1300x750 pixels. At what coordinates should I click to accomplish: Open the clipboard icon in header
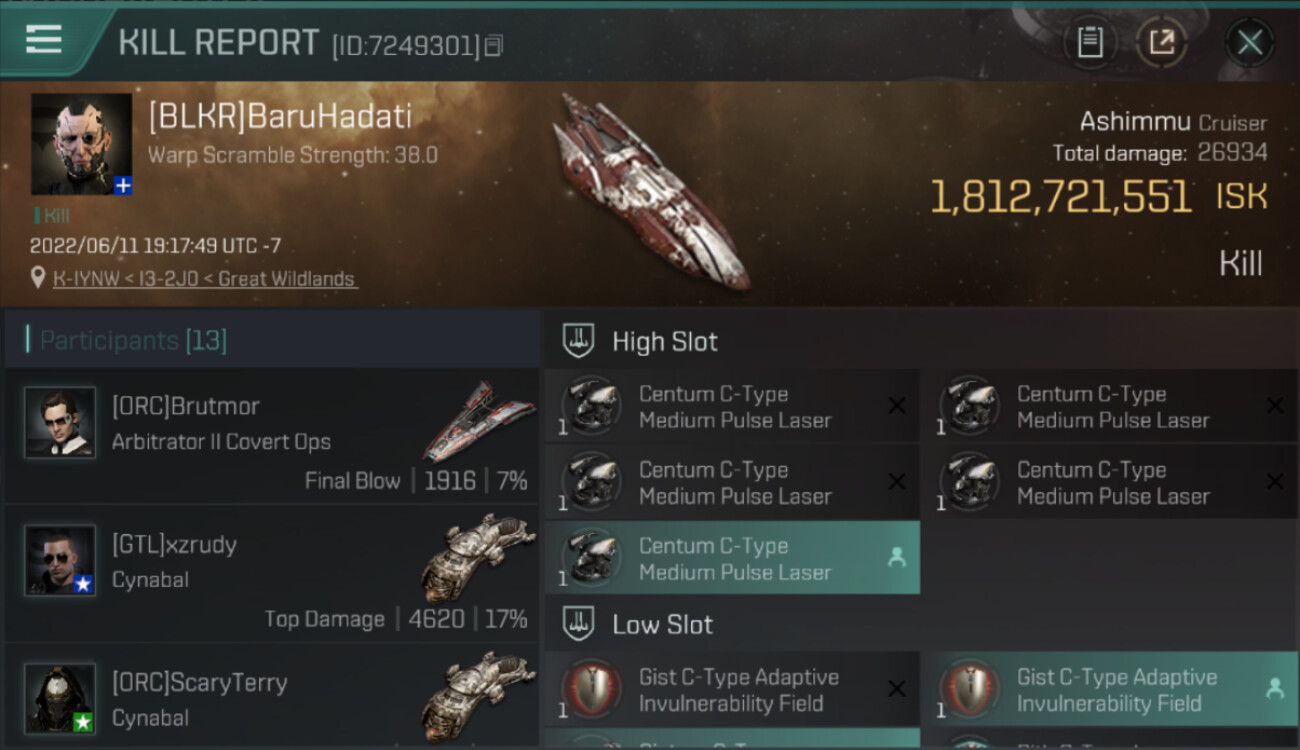[1089, 42]
